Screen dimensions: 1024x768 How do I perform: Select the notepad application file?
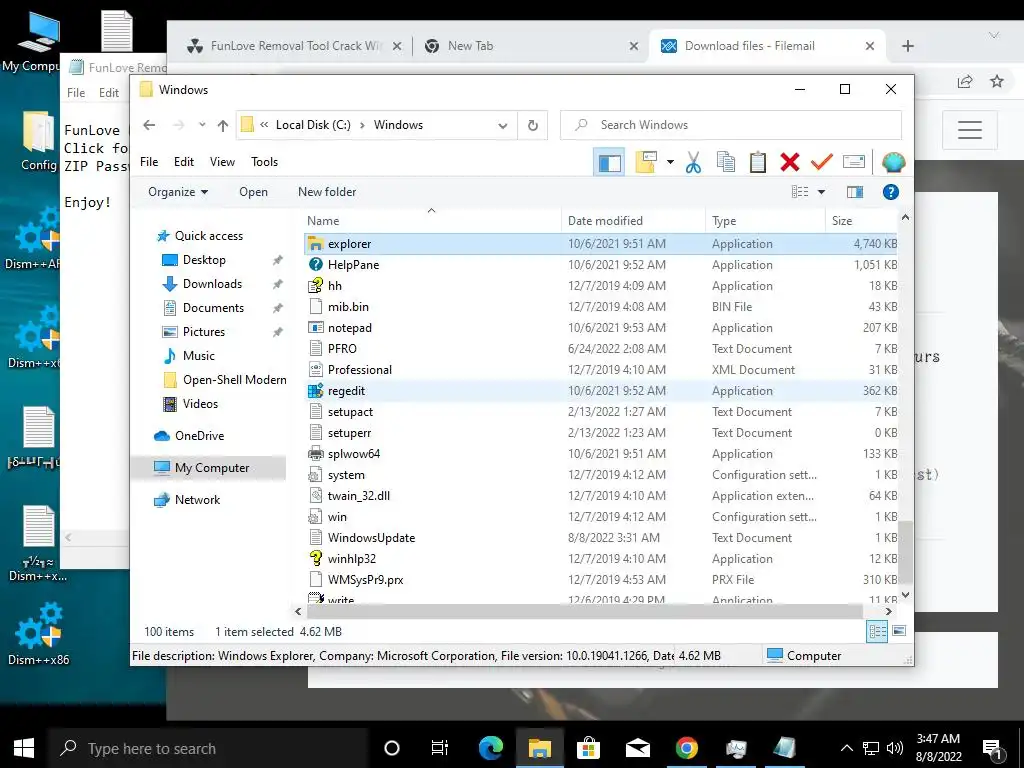(x=601, y=328)
